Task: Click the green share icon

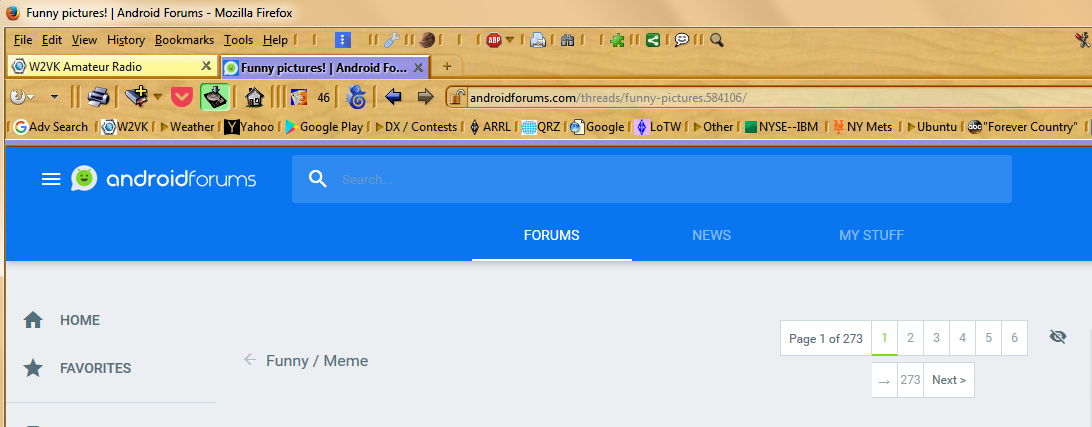Action: (x=653, y=40)
